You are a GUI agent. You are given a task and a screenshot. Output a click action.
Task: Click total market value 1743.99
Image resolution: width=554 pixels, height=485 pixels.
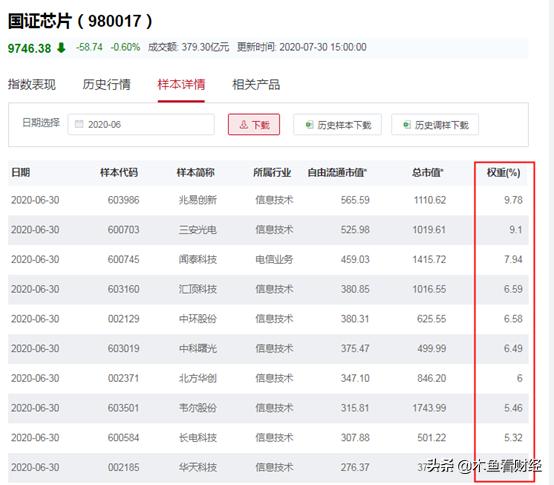[429, 408]
